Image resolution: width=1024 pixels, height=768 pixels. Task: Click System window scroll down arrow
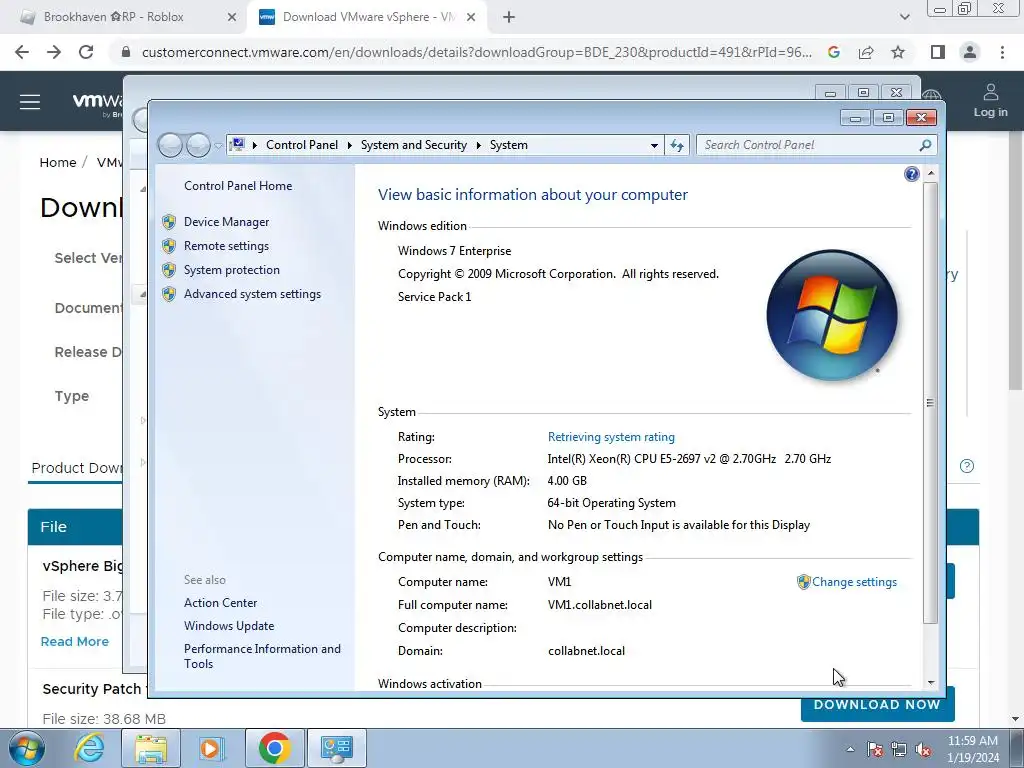pyautogui.click(x=931, y=682)
